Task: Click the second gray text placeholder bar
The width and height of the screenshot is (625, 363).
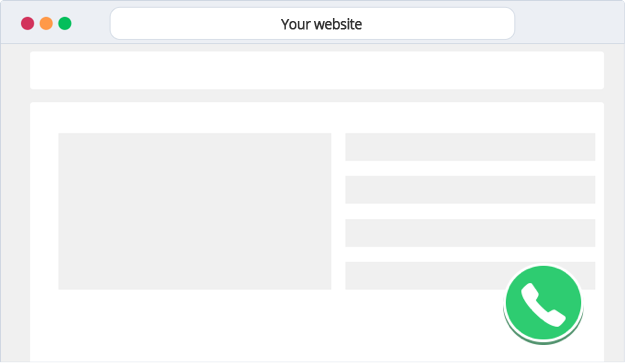Action: (470, 190)
